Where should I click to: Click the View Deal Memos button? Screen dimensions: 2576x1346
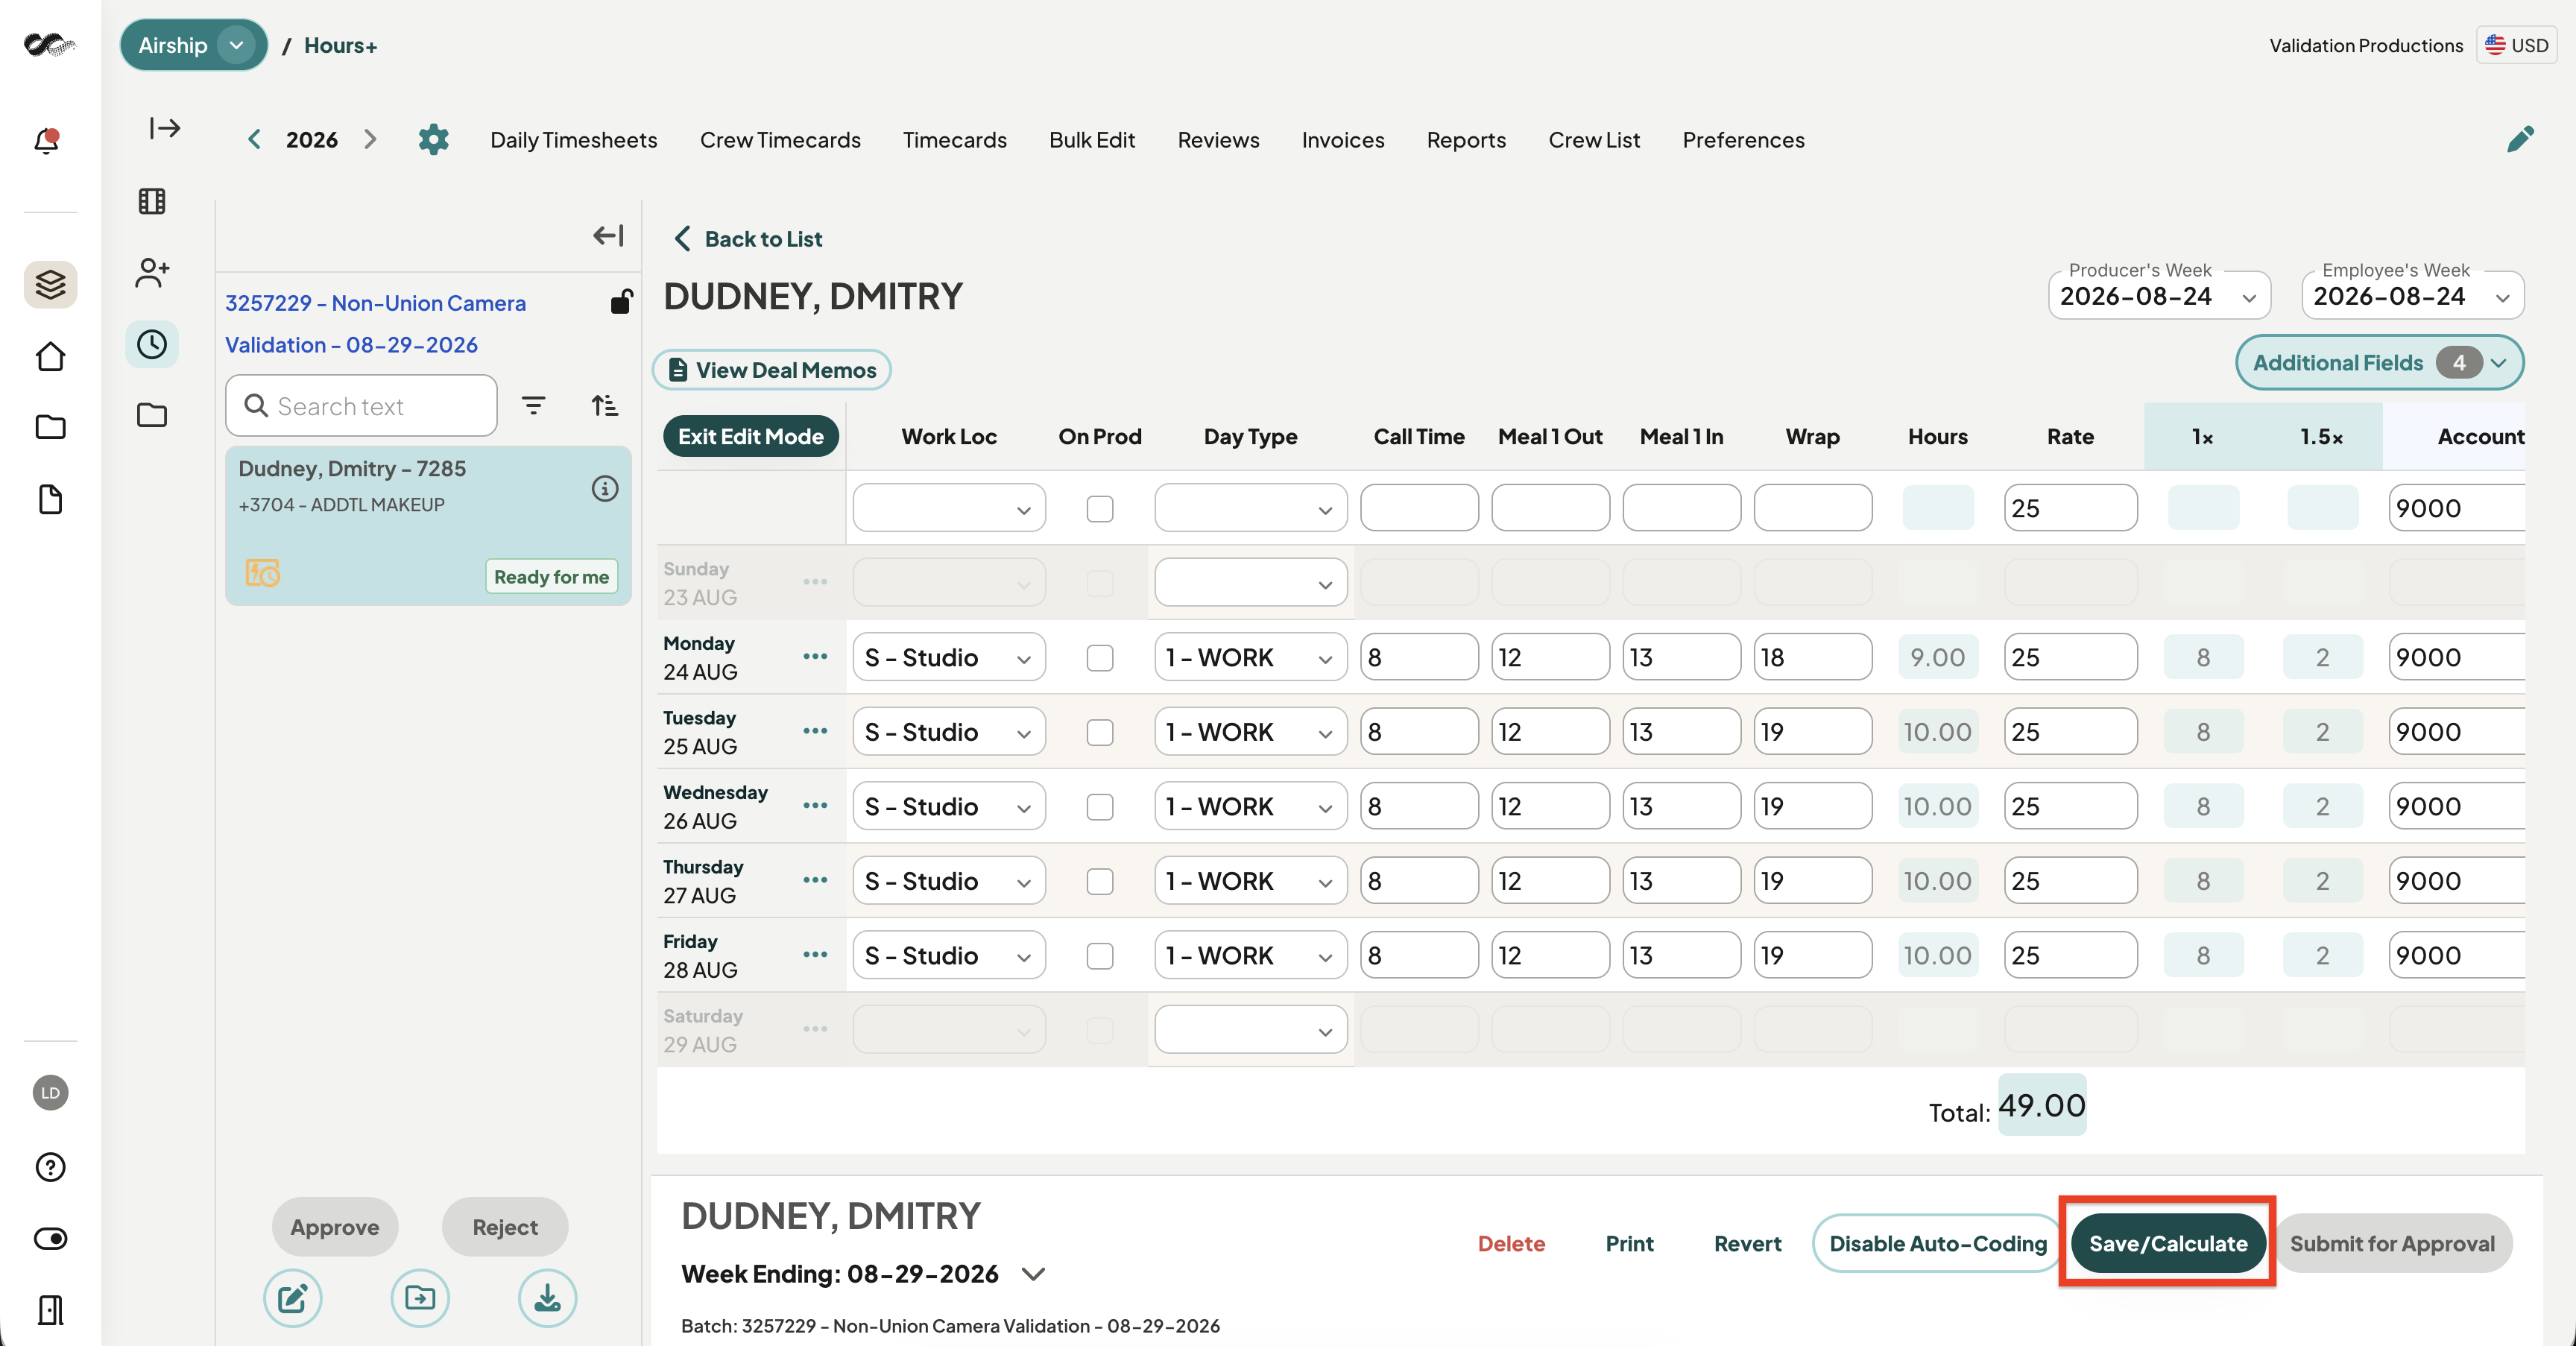point(771,370)
